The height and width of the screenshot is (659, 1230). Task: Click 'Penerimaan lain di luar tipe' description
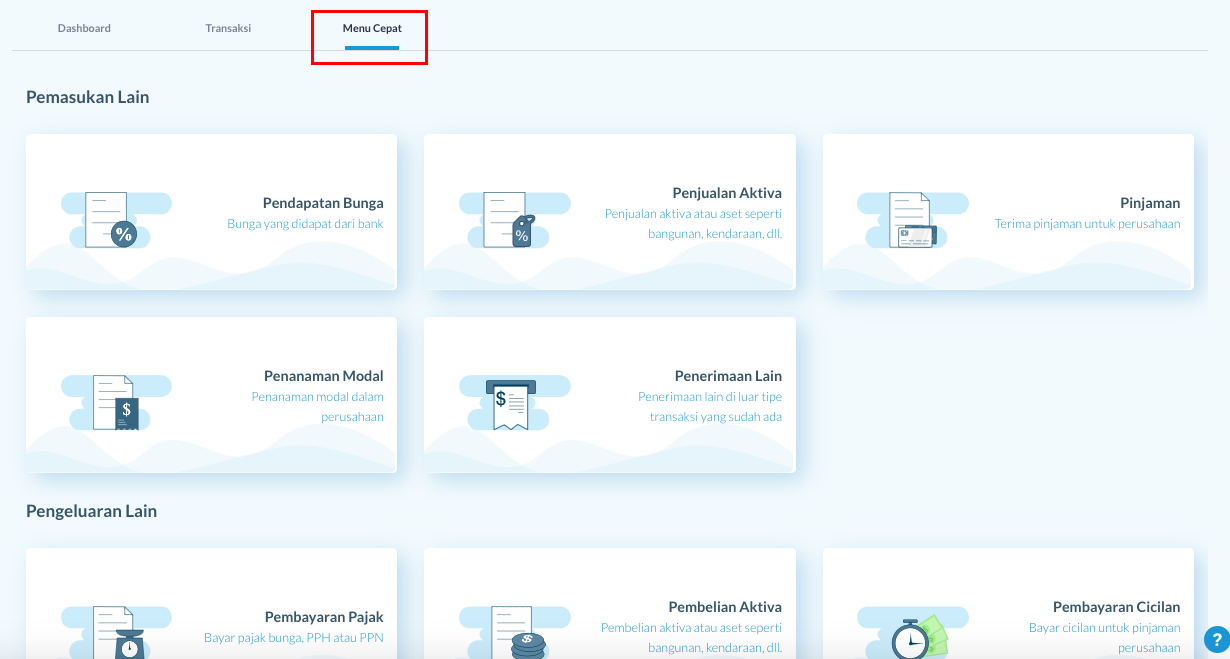click(710, 407)
